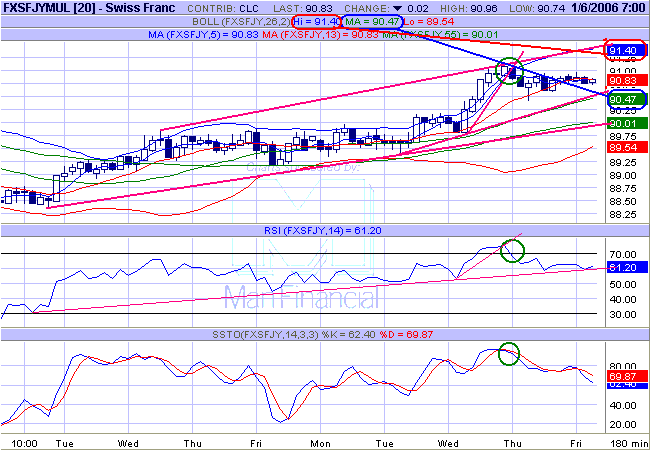Click the red "%D = 69.87" text
The width and height of the screenshot is (650, 450).
point(404,334)
